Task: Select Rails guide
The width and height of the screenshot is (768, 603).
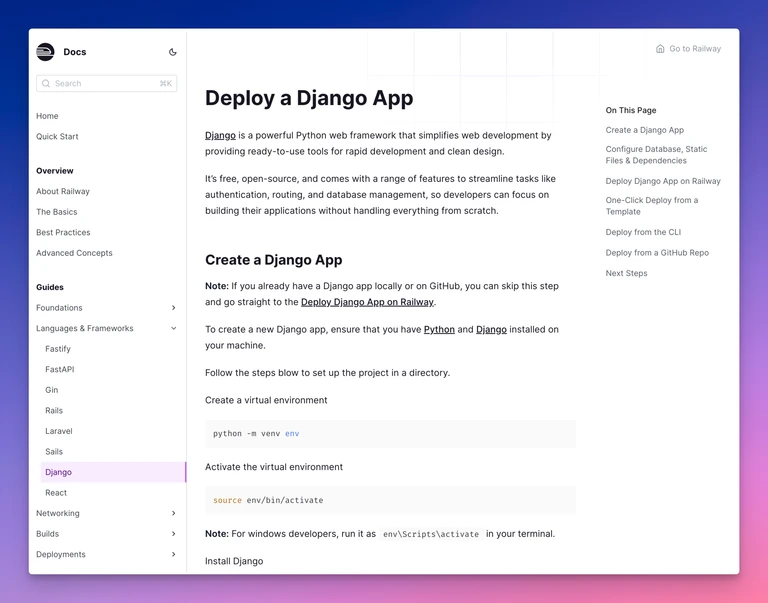Action: [54, 410]
